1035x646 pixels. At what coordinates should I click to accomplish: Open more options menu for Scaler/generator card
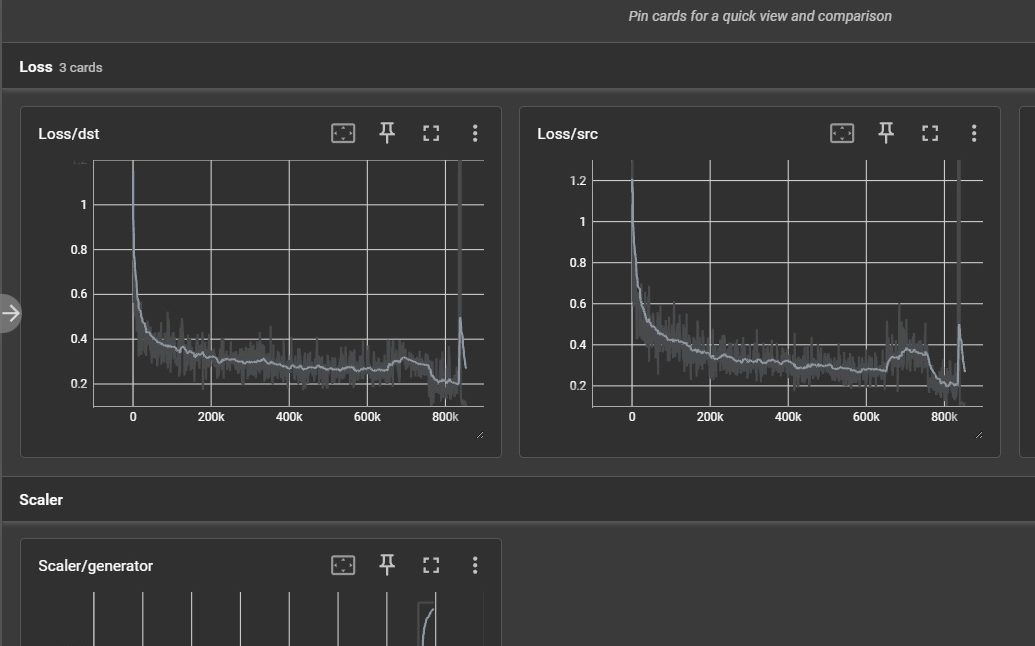(475, 565)
